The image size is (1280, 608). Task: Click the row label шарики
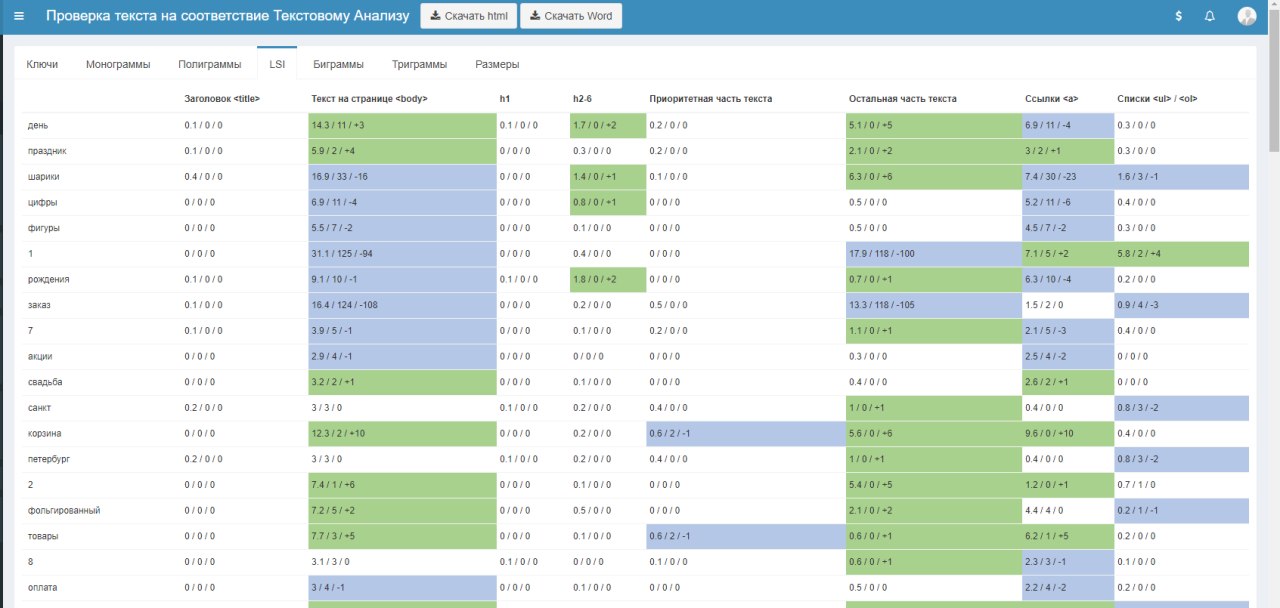coord(43,176)
